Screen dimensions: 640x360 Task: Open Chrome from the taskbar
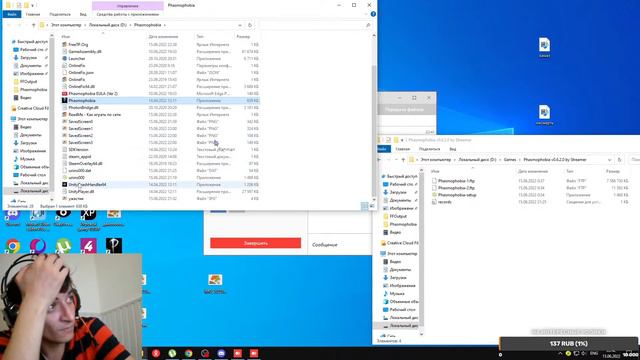[189, 353]
